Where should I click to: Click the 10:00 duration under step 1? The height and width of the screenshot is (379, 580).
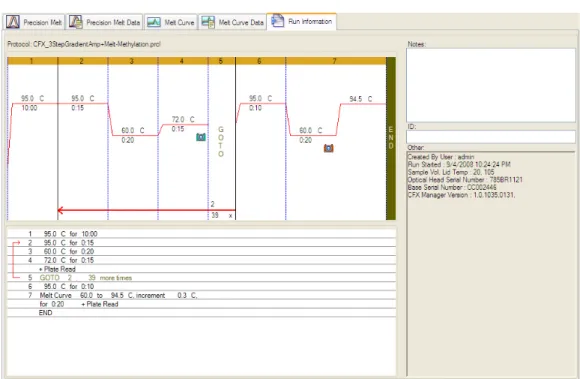[29, 108]
